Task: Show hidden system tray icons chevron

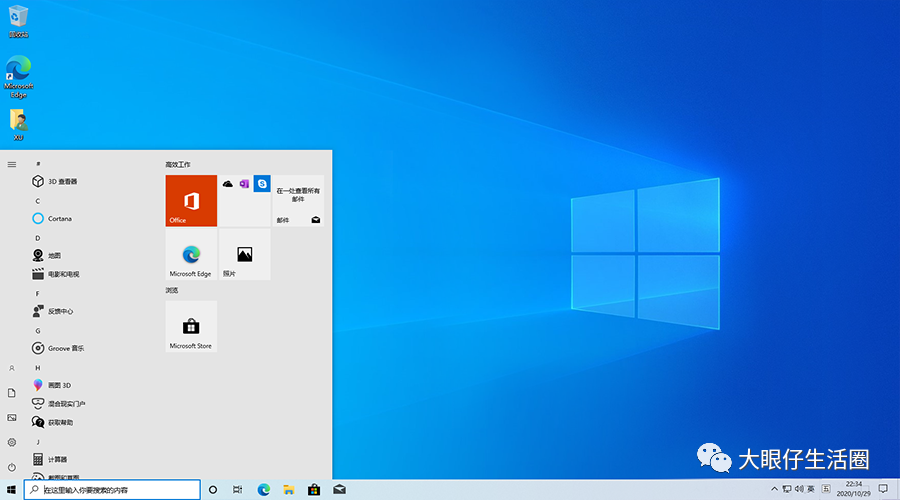Action: (x=774, y=489)
